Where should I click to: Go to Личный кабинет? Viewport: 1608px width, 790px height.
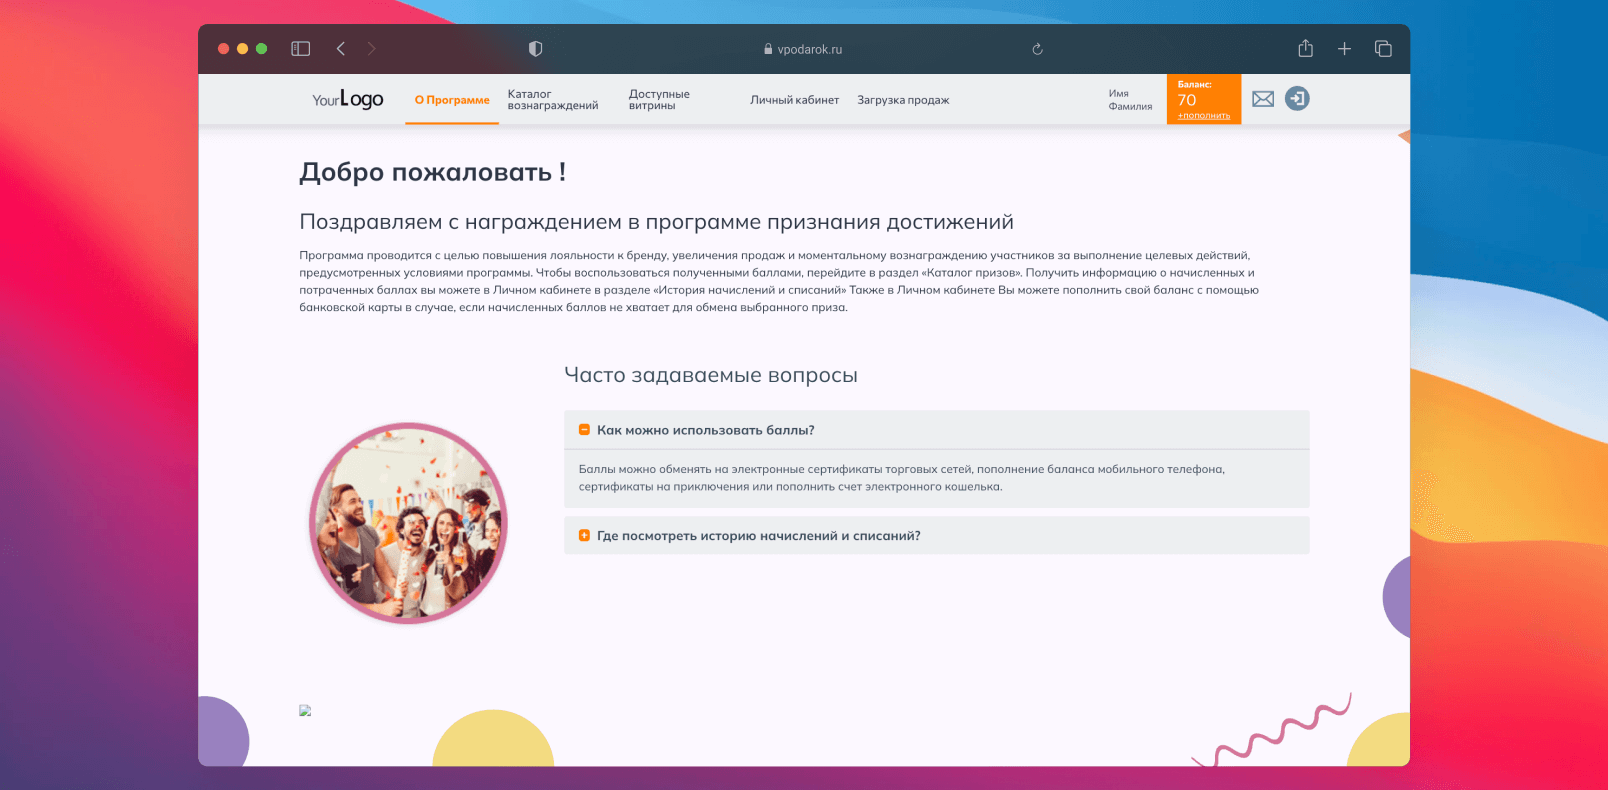pyautogui.click(x=795, y=100)
